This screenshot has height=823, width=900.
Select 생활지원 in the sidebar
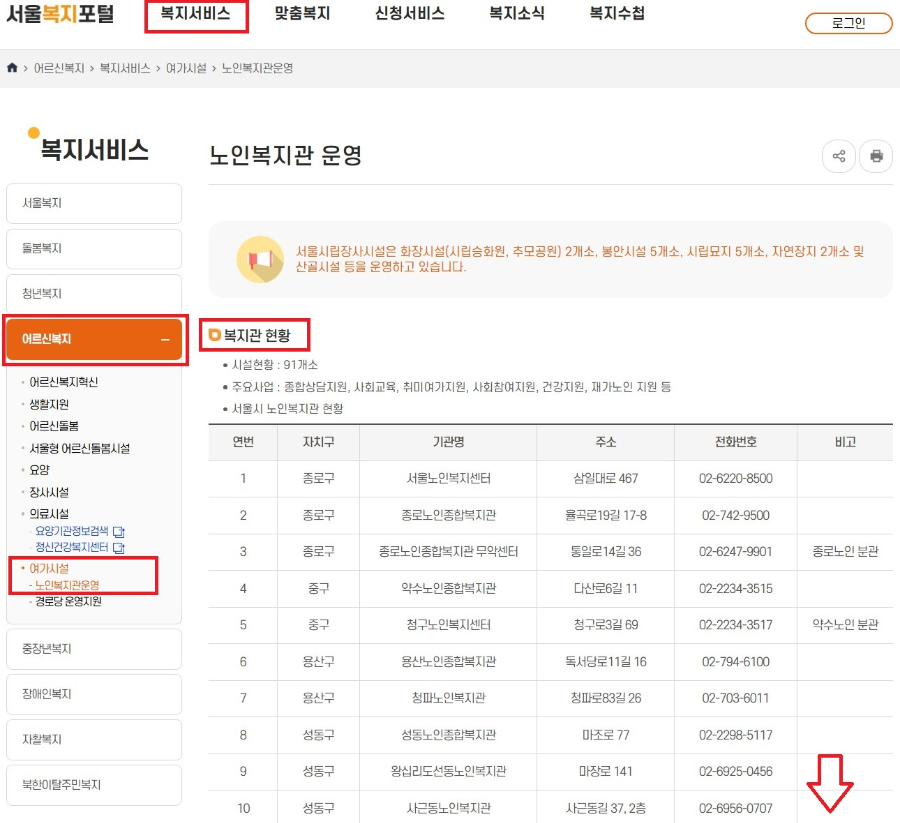tap(49, 405)
